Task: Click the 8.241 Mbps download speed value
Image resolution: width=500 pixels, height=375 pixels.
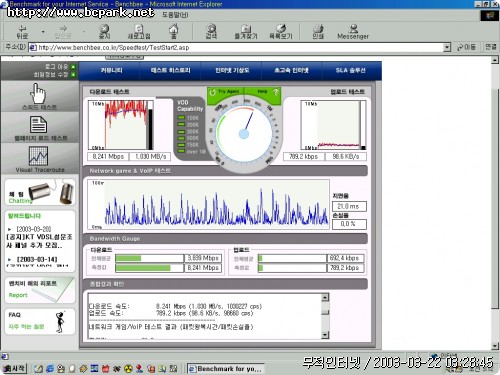Action: (108, 156)
